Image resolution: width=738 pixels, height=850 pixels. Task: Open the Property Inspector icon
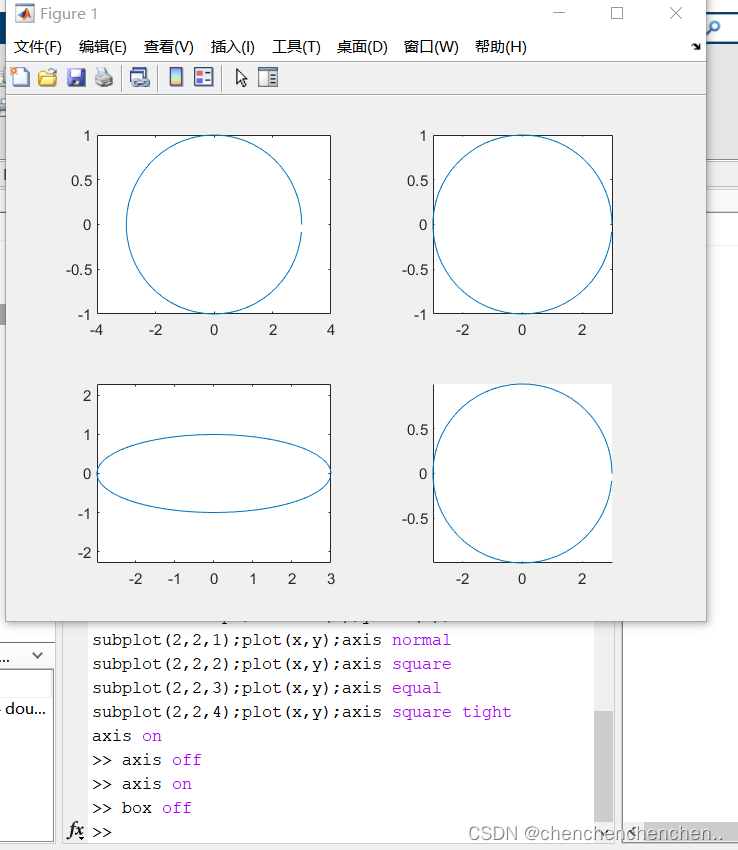[268, 78]
